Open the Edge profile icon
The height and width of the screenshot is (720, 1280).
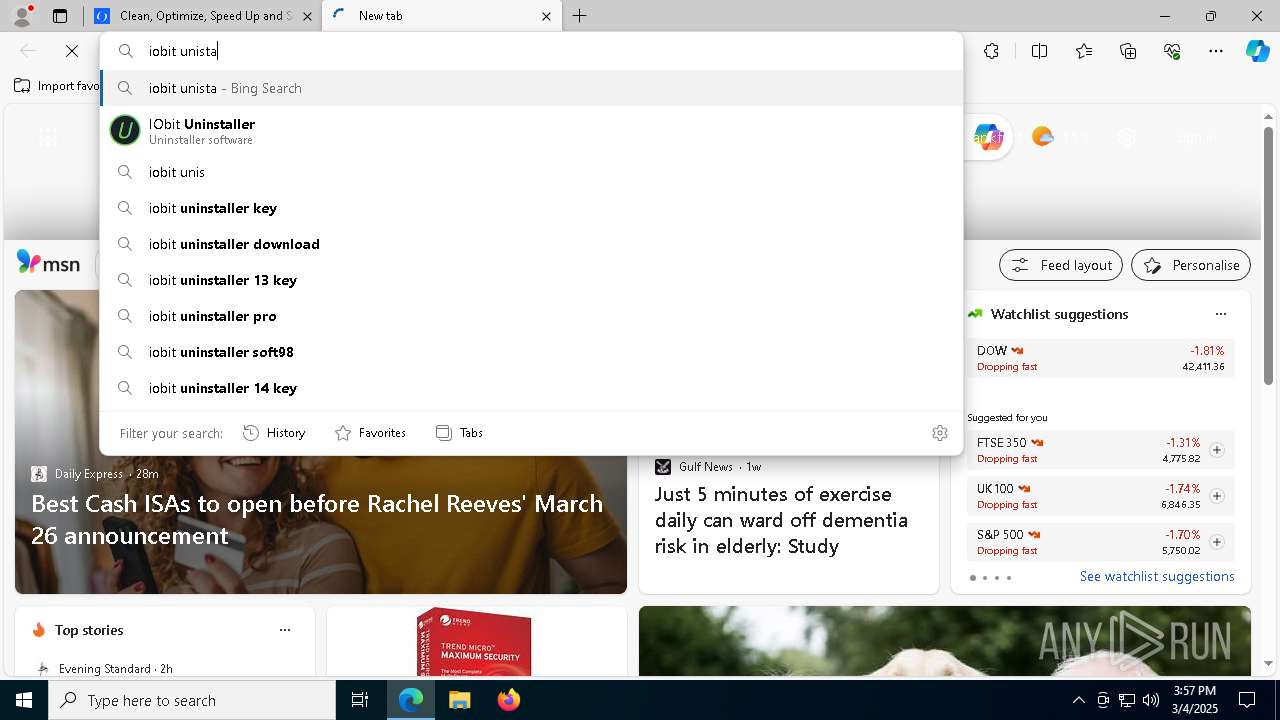pos(22,15)
